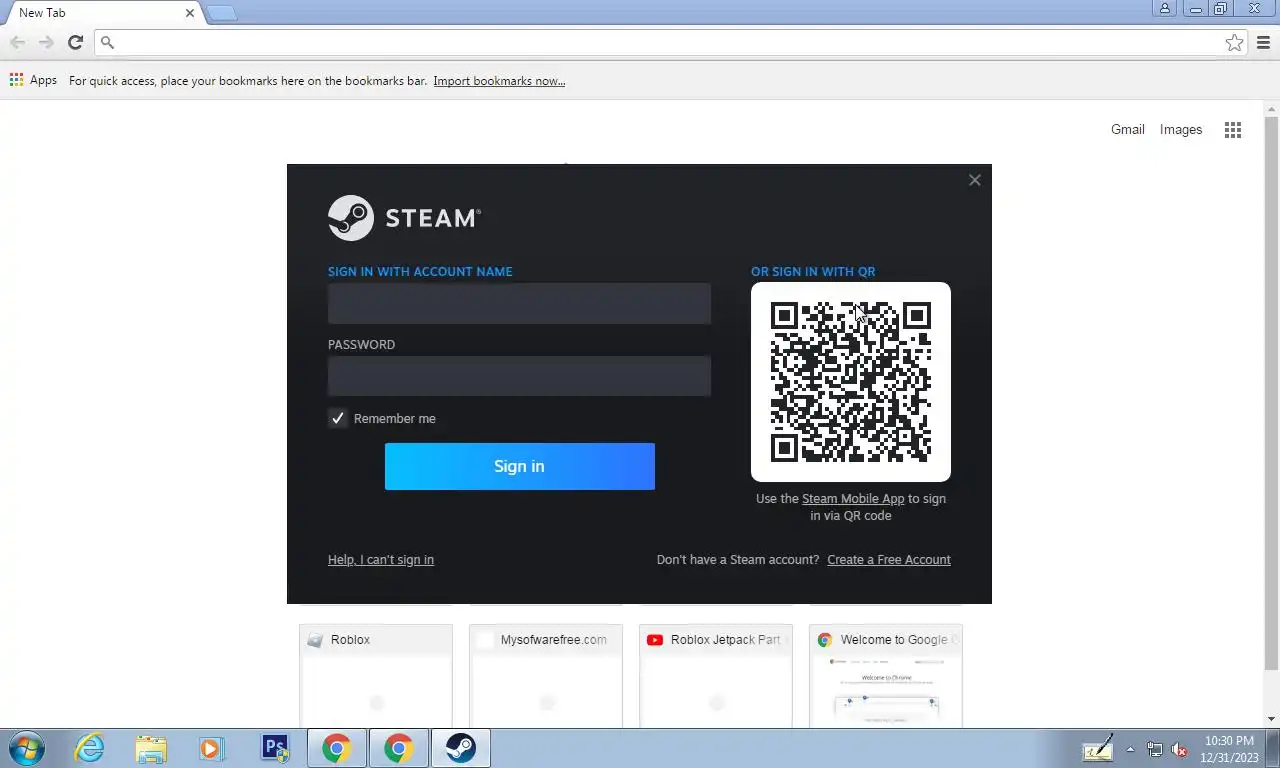Open the Welcome to Google Chrome thumbnail
This screenshot has height=768, width=1280.
click(x=886, y=675)
